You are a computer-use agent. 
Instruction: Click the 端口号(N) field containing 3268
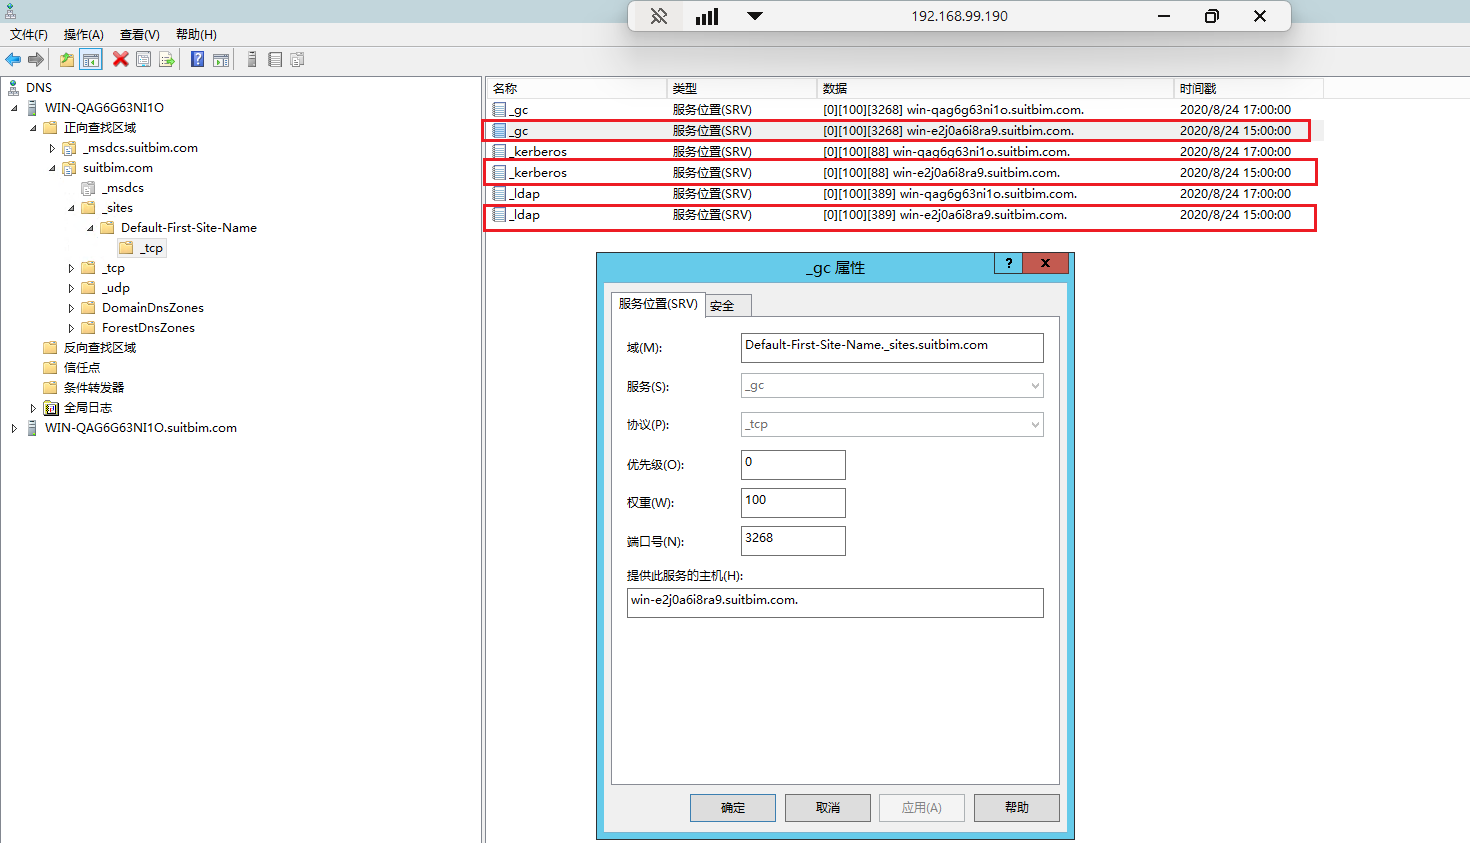[x=792, y=540]
